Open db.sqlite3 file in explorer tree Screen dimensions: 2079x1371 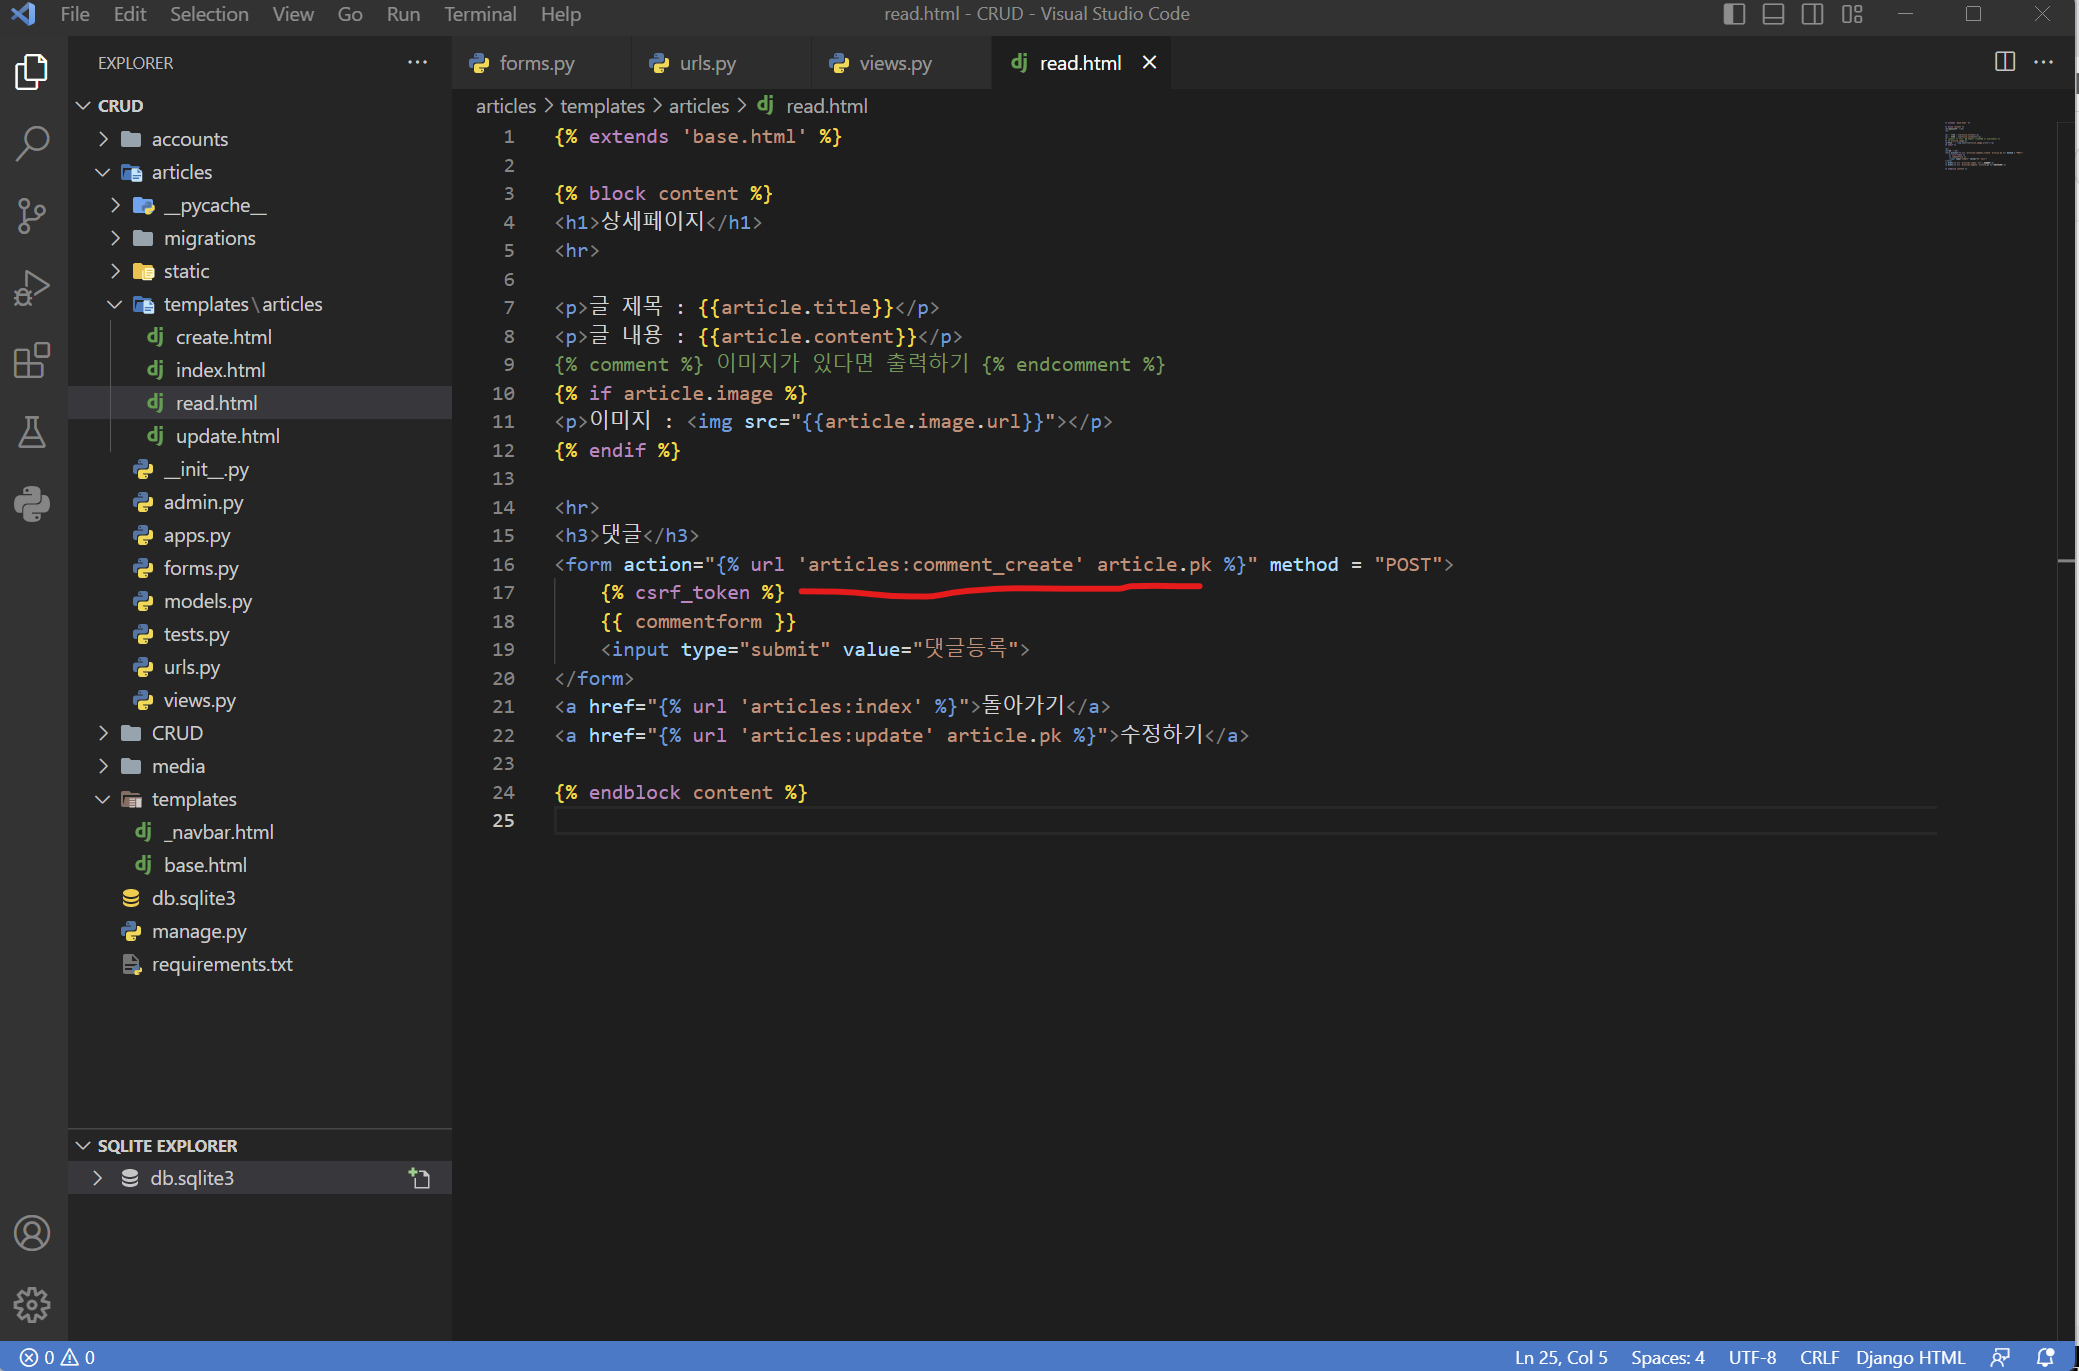[x=193, y=898]
